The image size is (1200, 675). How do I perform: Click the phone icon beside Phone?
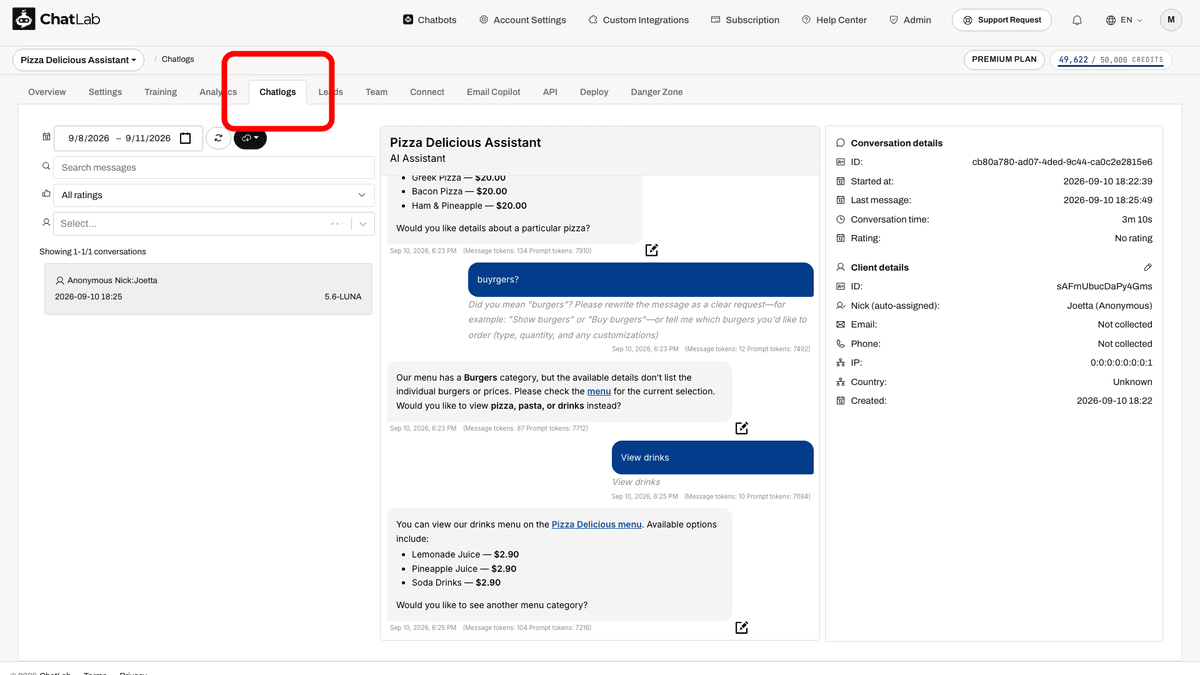841,343
